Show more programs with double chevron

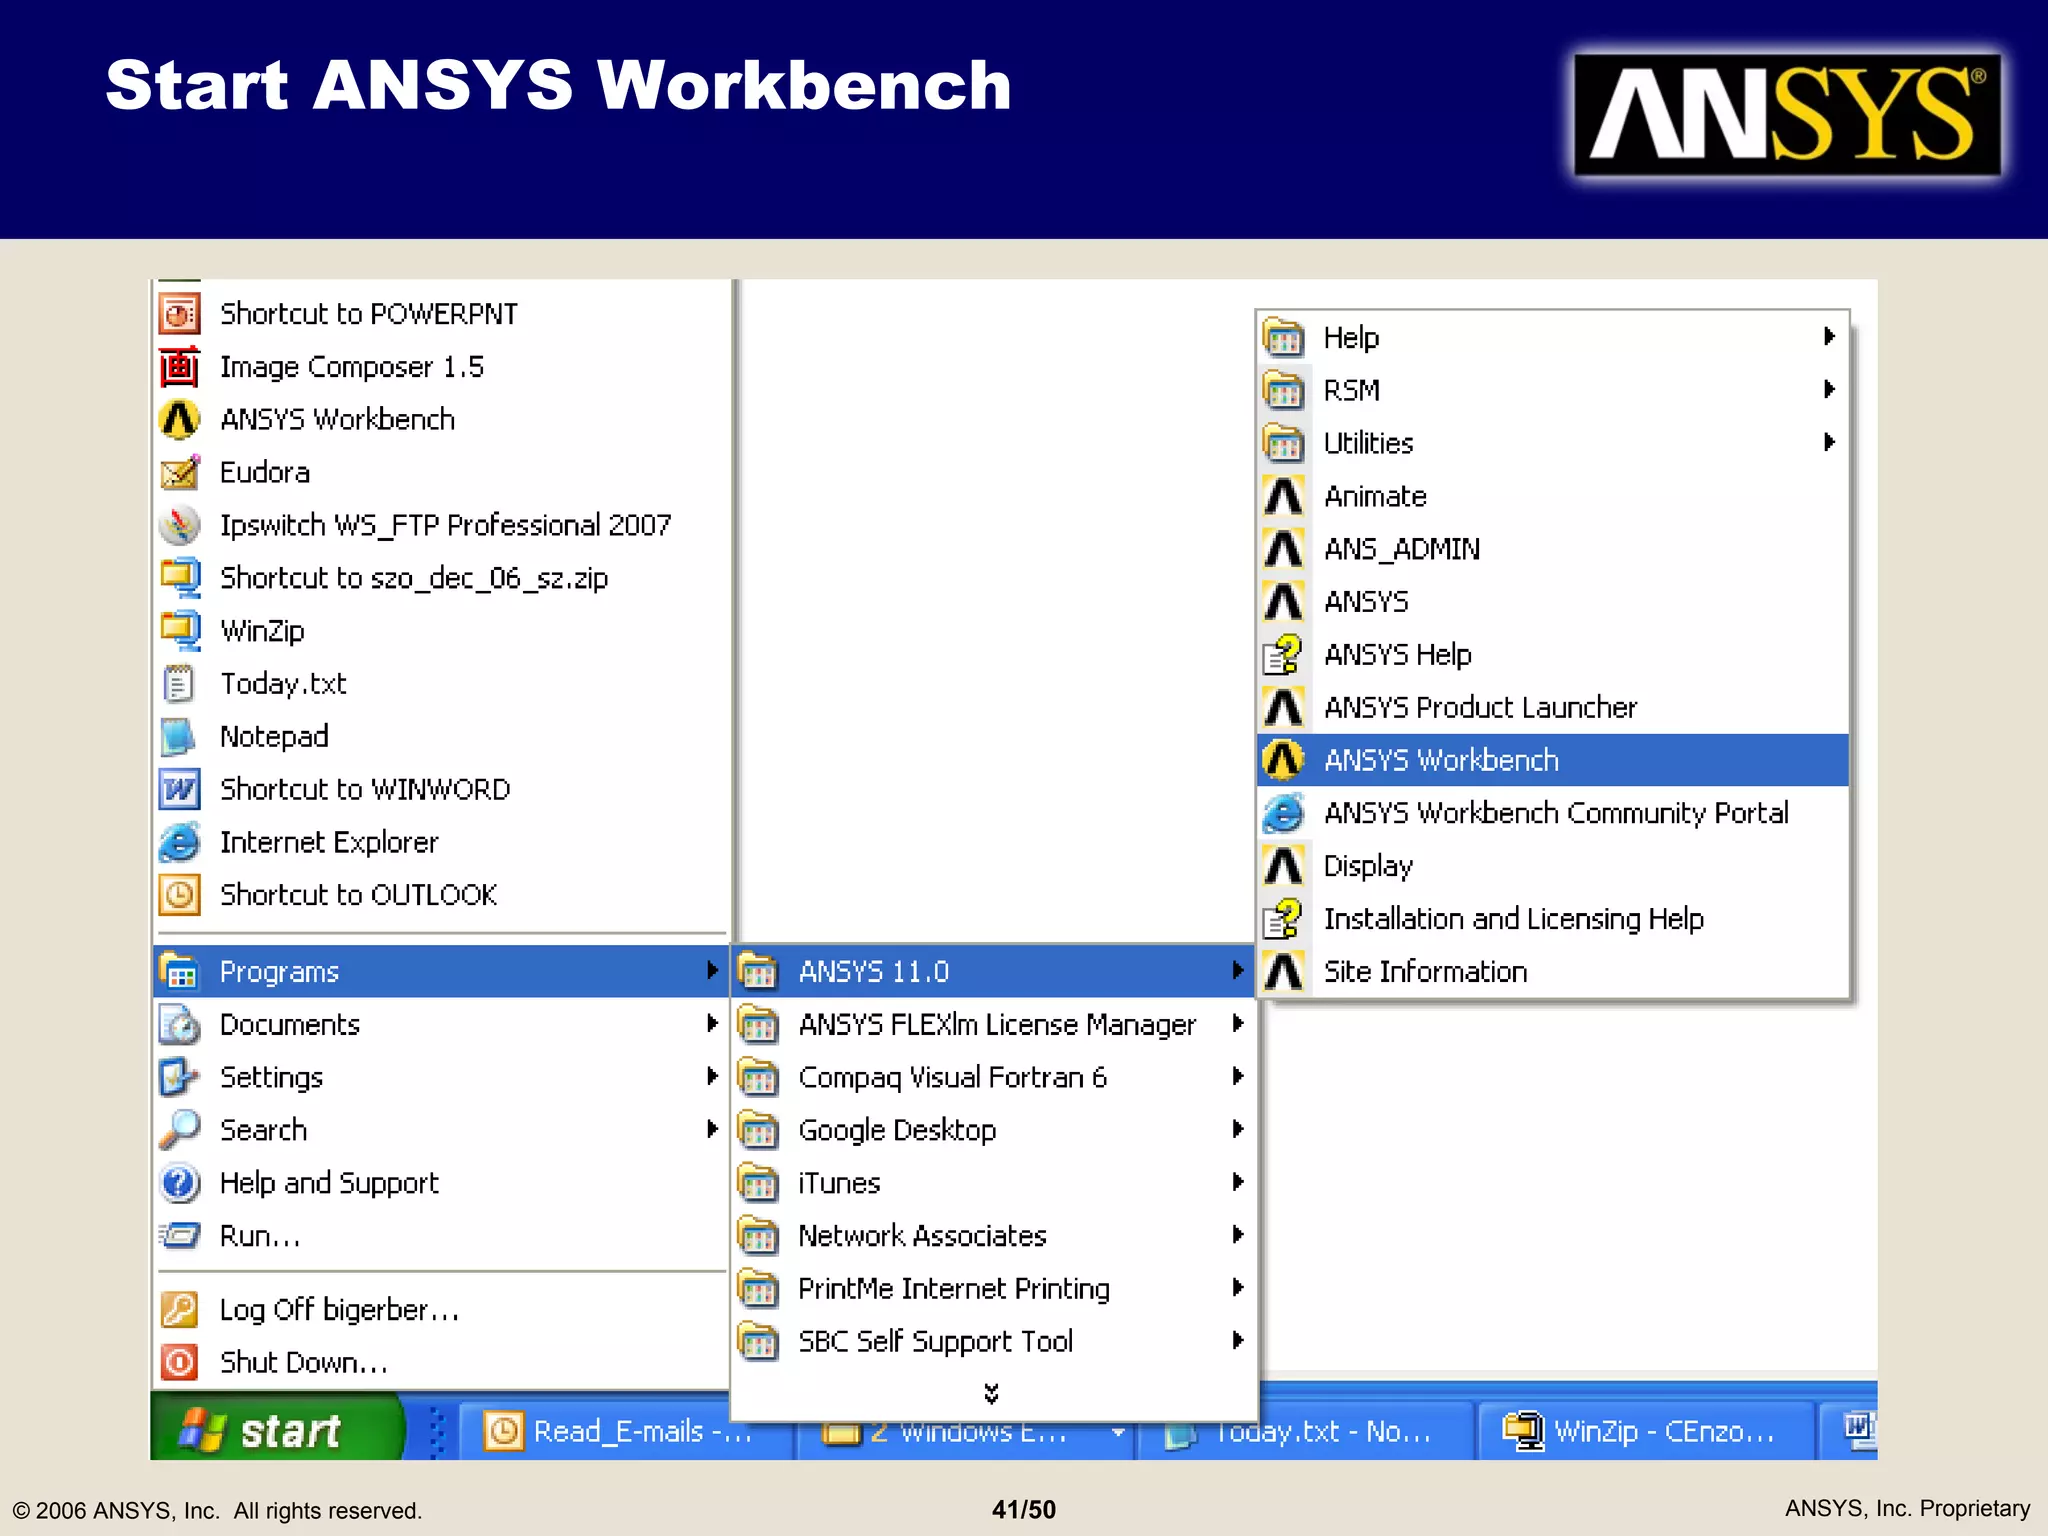[x=992, y=1393]
